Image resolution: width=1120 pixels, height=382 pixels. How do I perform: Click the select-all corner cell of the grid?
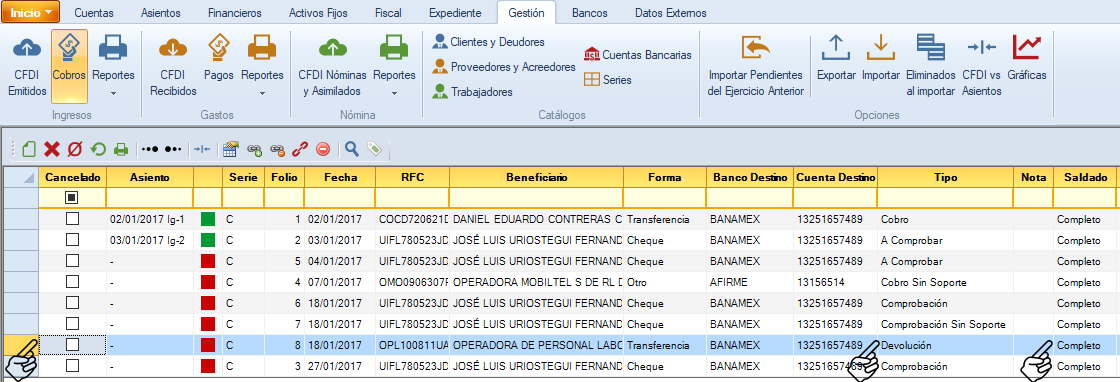(20, 177)
